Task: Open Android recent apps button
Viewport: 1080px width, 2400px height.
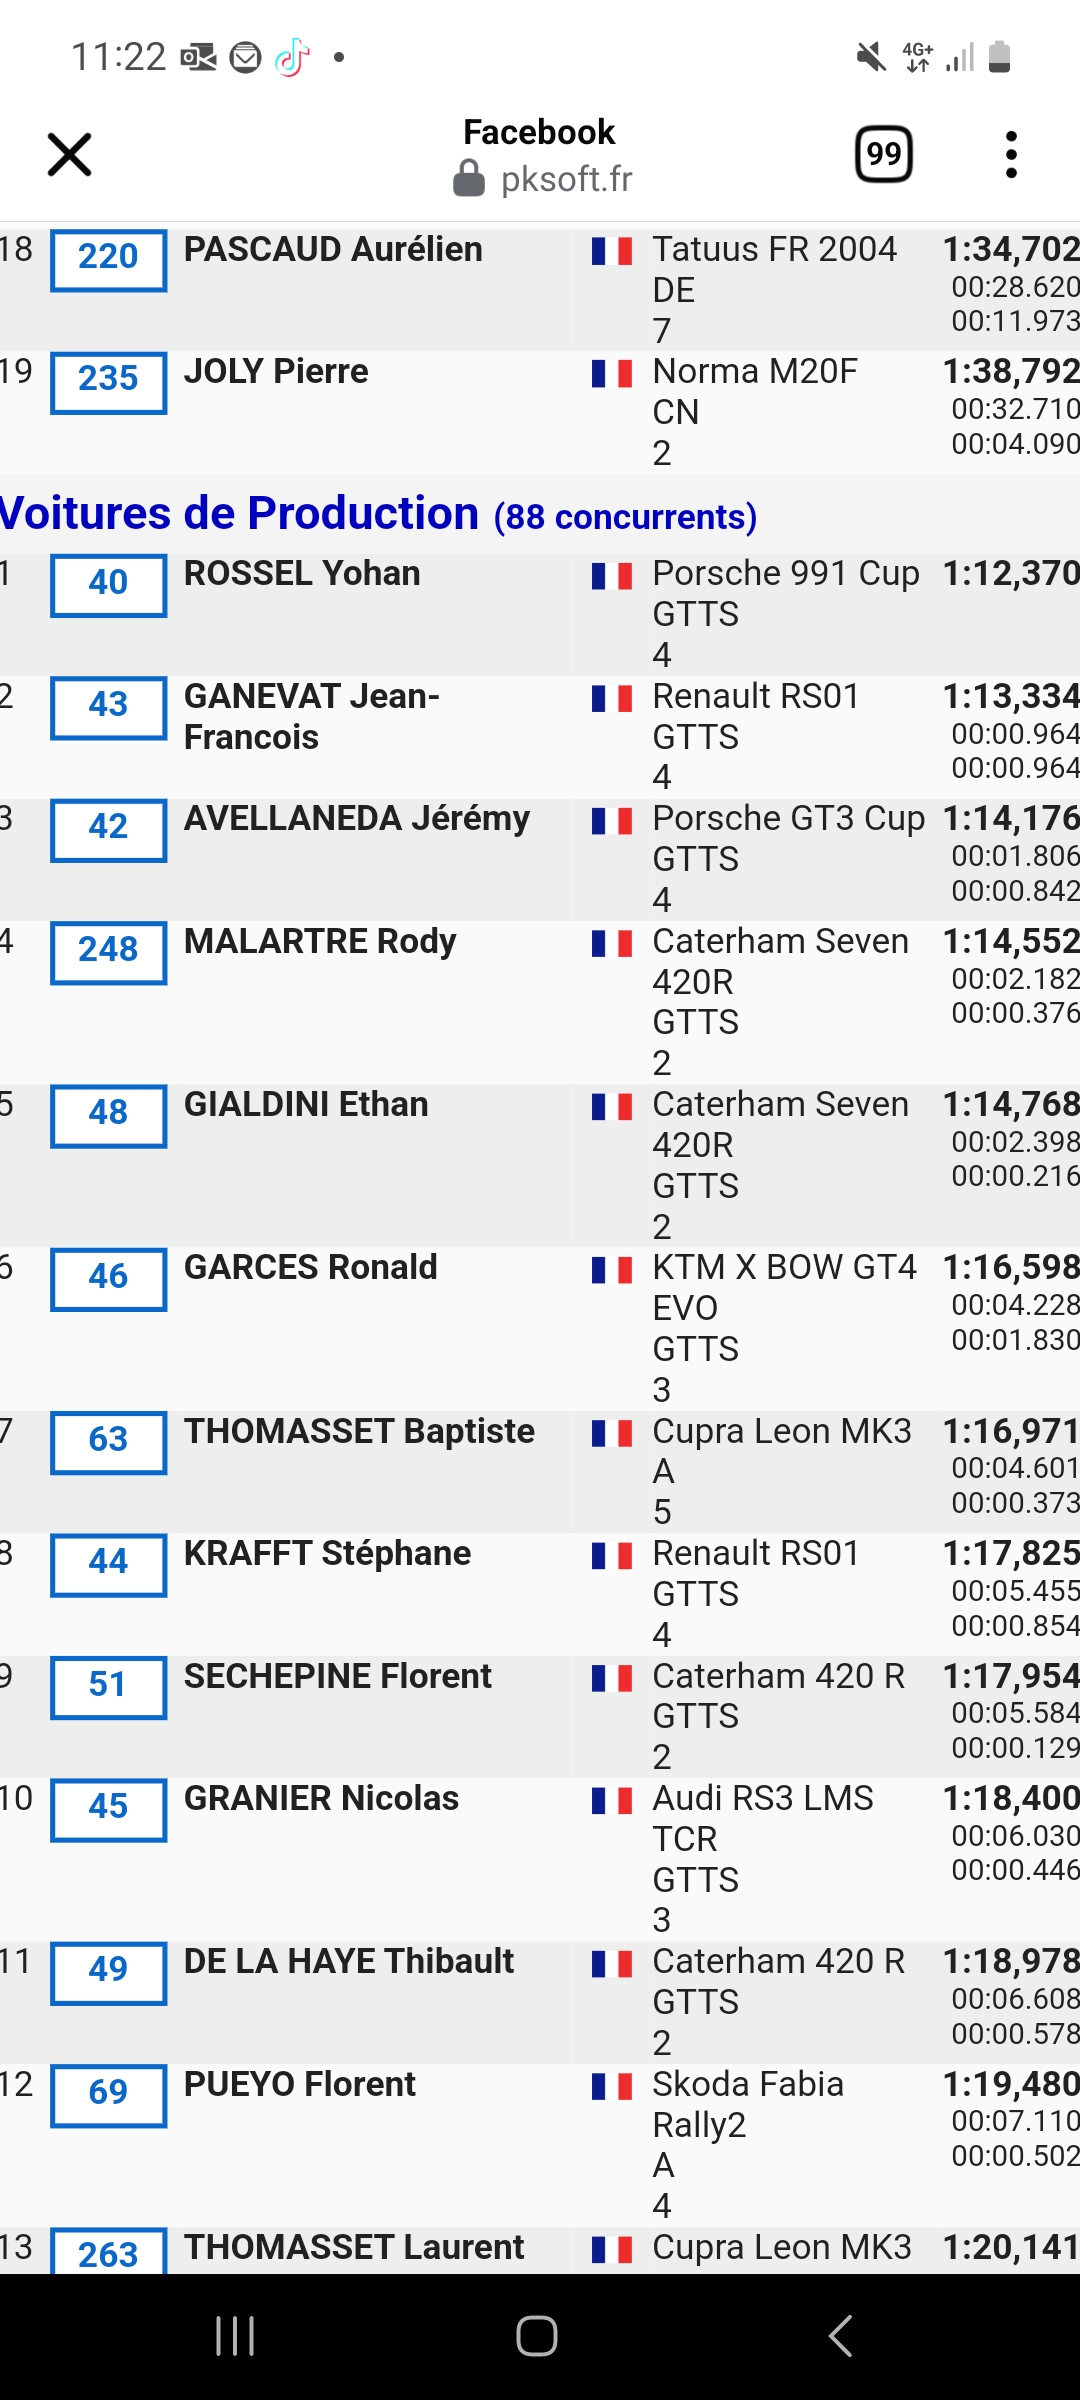Action: 235,2336
